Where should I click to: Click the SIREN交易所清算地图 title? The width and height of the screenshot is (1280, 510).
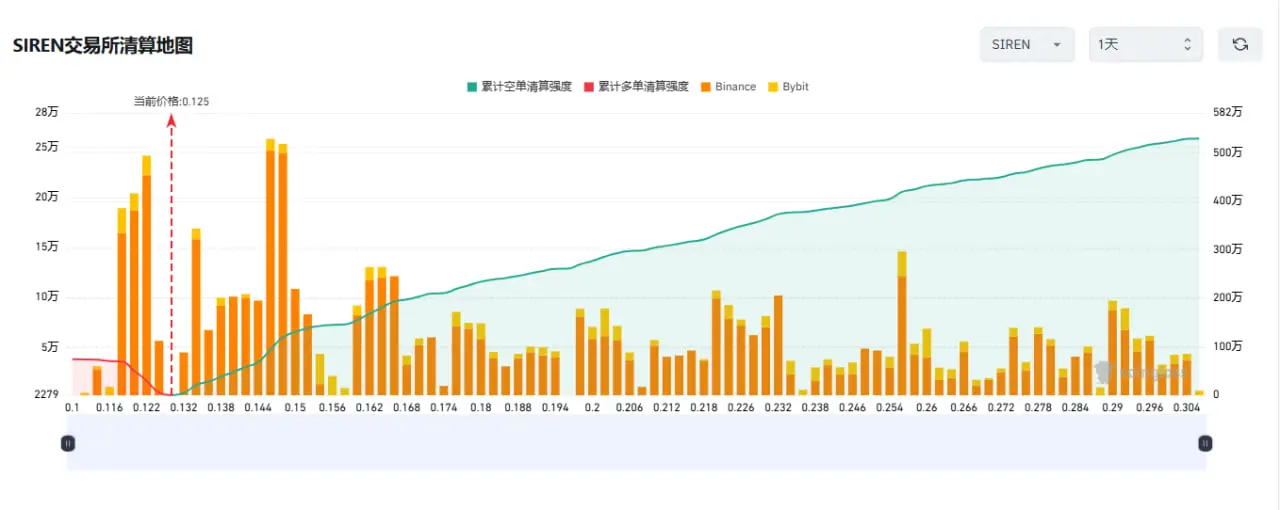click(x=102, y=45)
